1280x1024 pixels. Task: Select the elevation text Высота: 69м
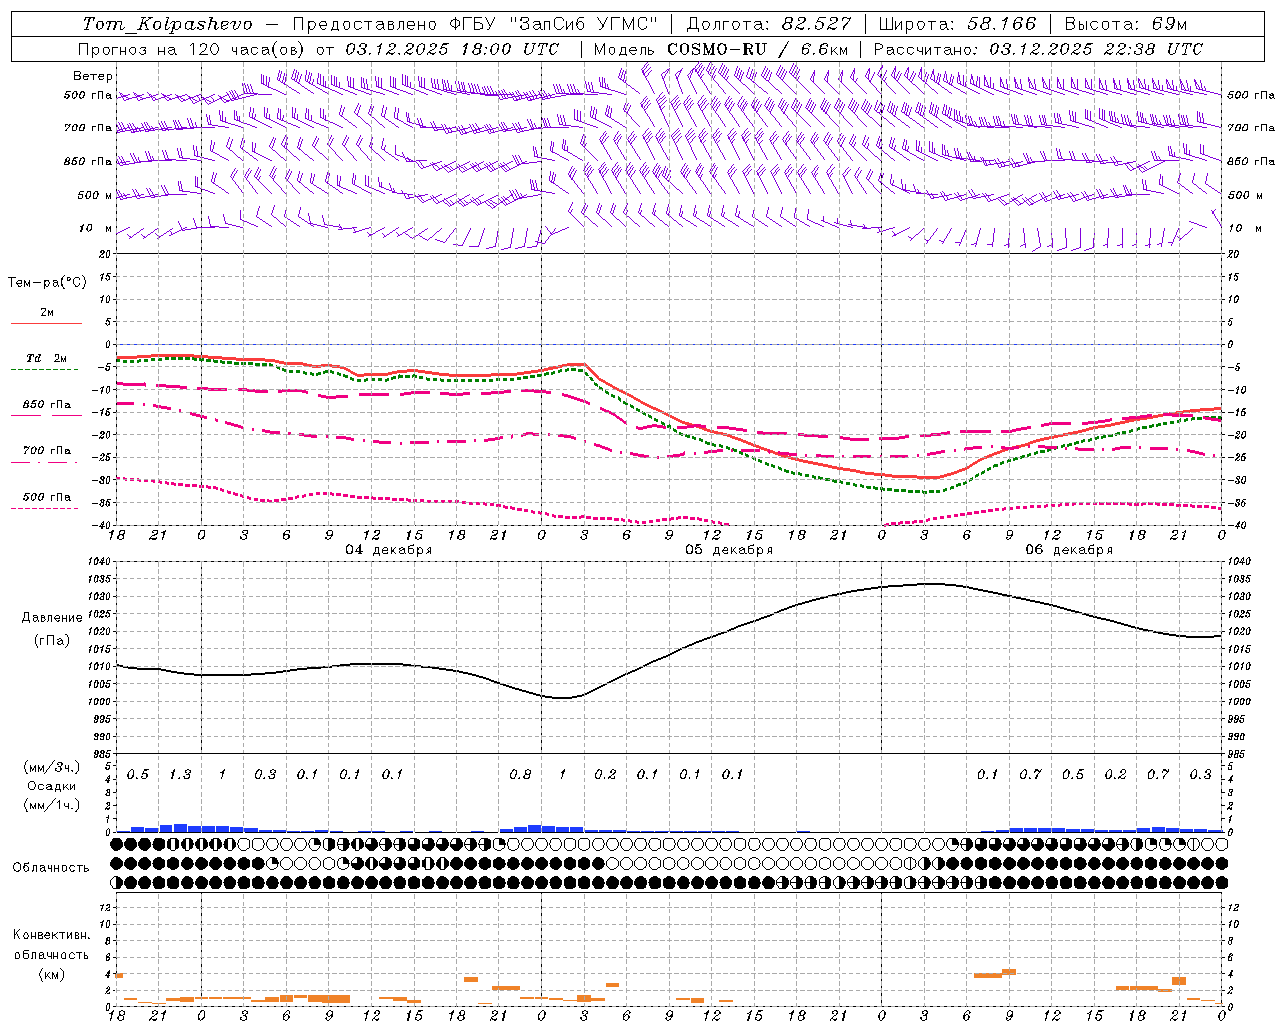pyautogui.click(x=1126, y=24)
